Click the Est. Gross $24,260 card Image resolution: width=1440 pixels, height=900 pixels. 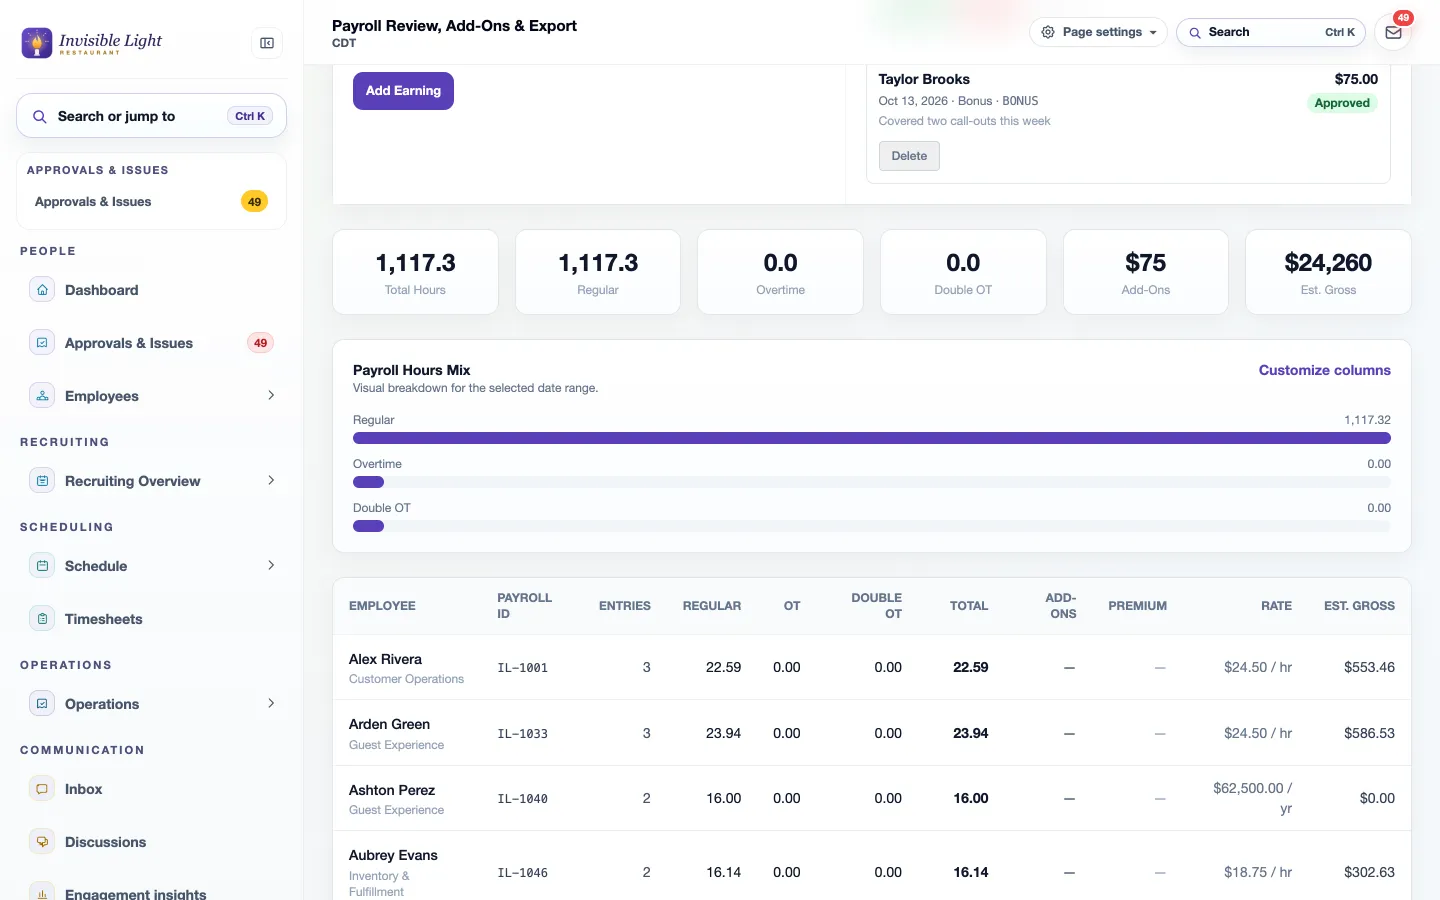pyautogui.click(x=1328, y=272)
